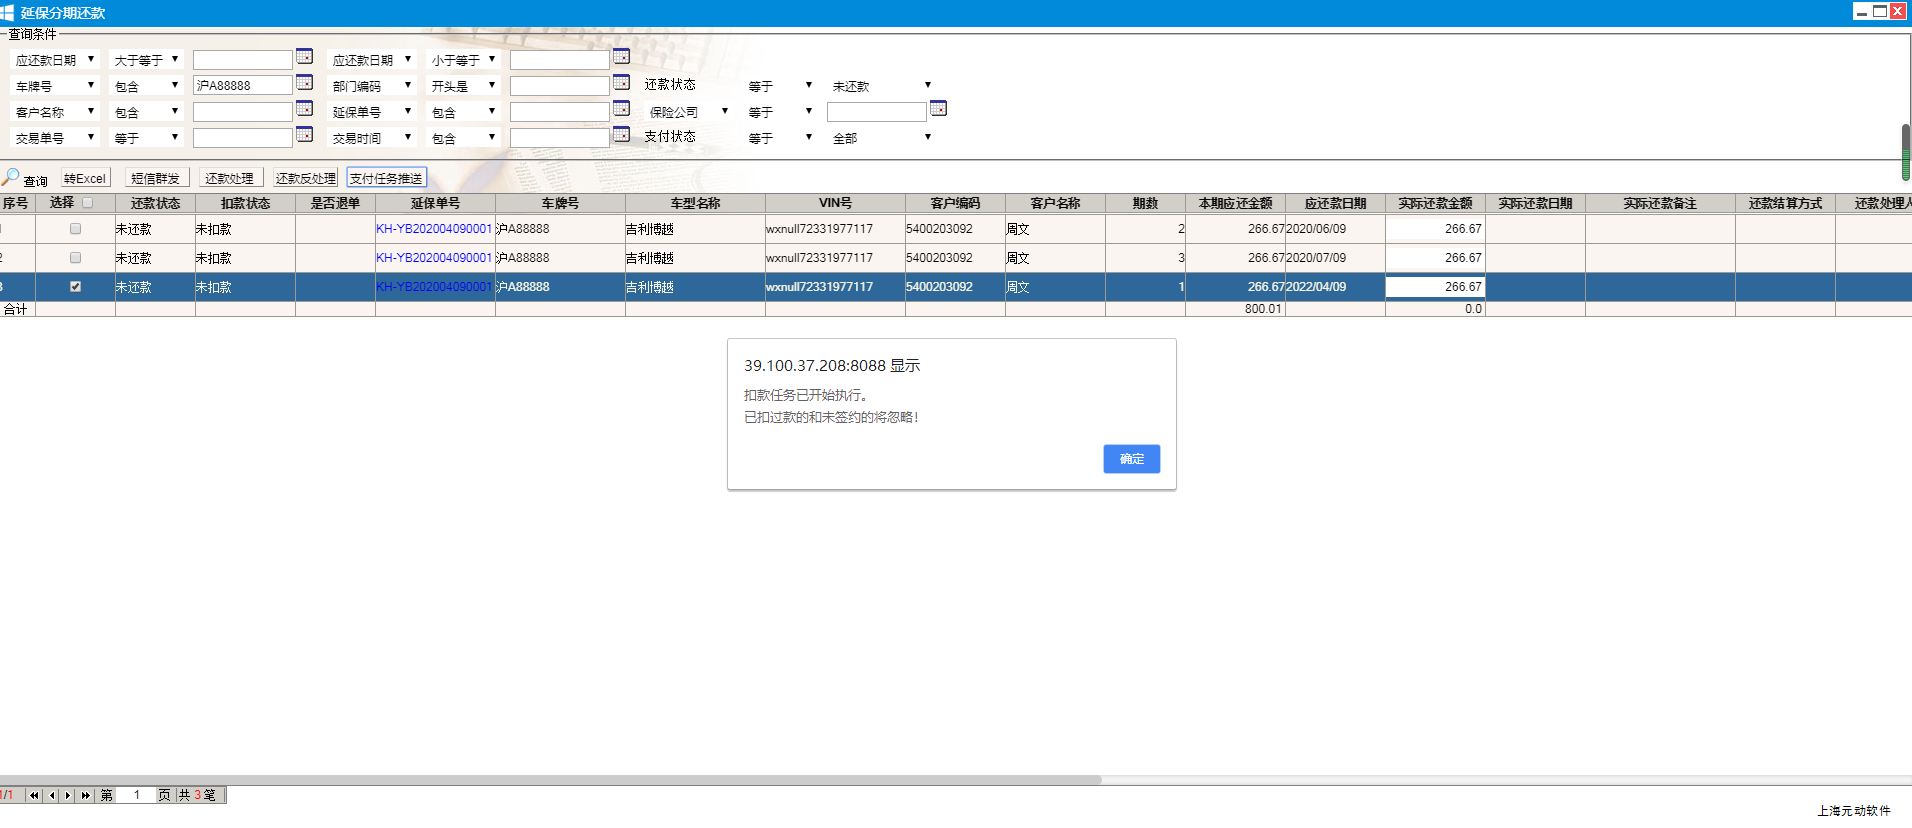Go to previous page in pager

(52, 796)
